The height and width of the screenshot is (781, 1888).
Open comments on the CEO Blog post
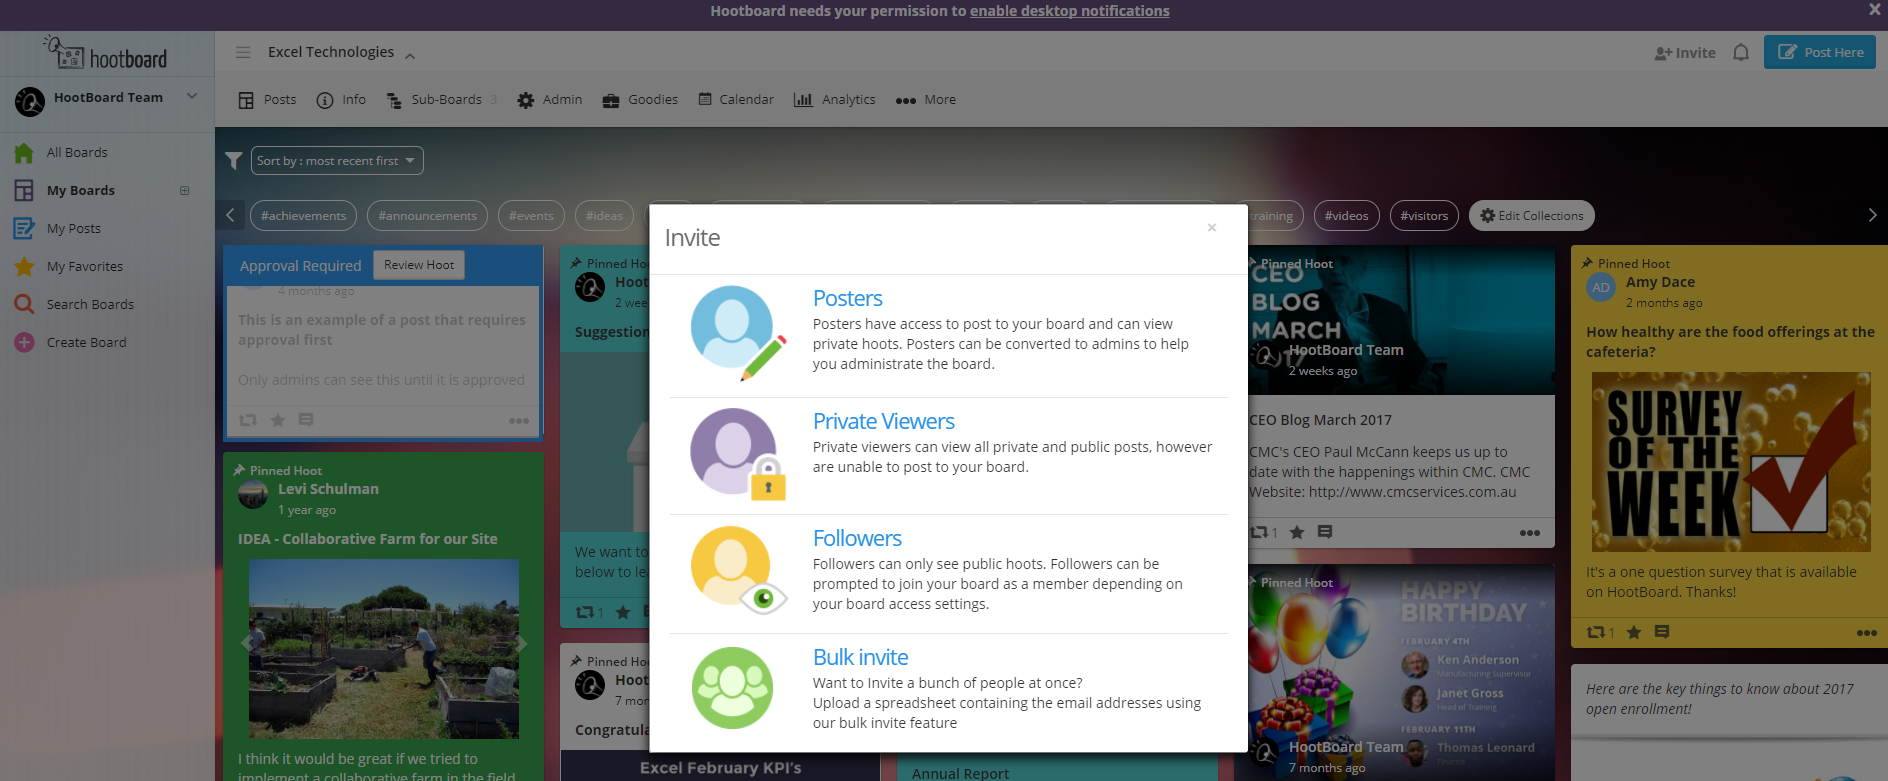(x=1325, y=532)
